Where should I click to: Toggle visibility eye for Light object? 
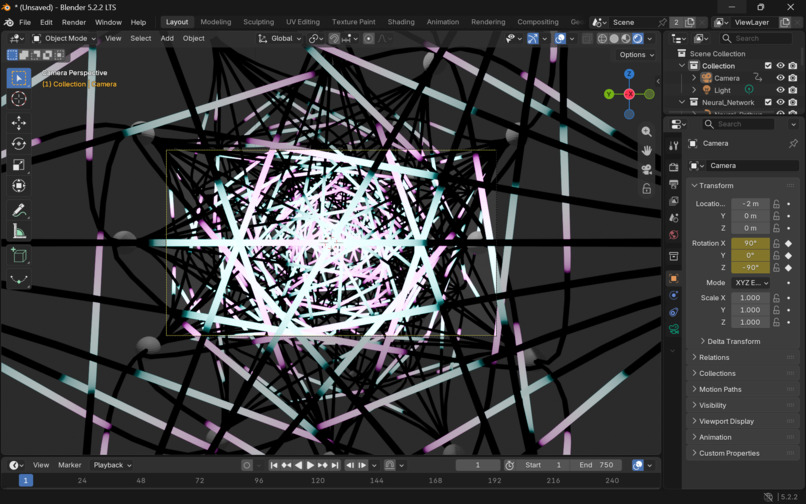coord(780,90)
